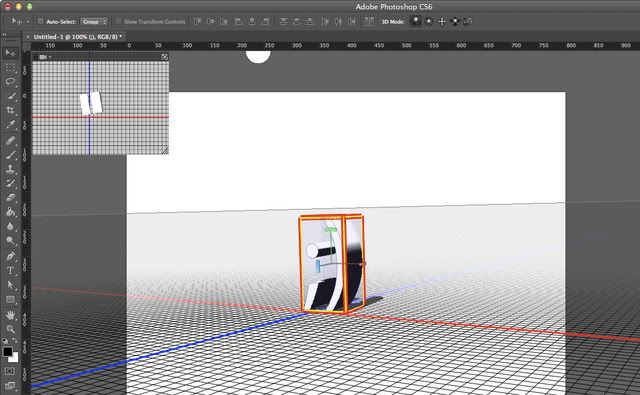Select the History Brush tool
Screen dimensions: 640x395
pos(10,183)
